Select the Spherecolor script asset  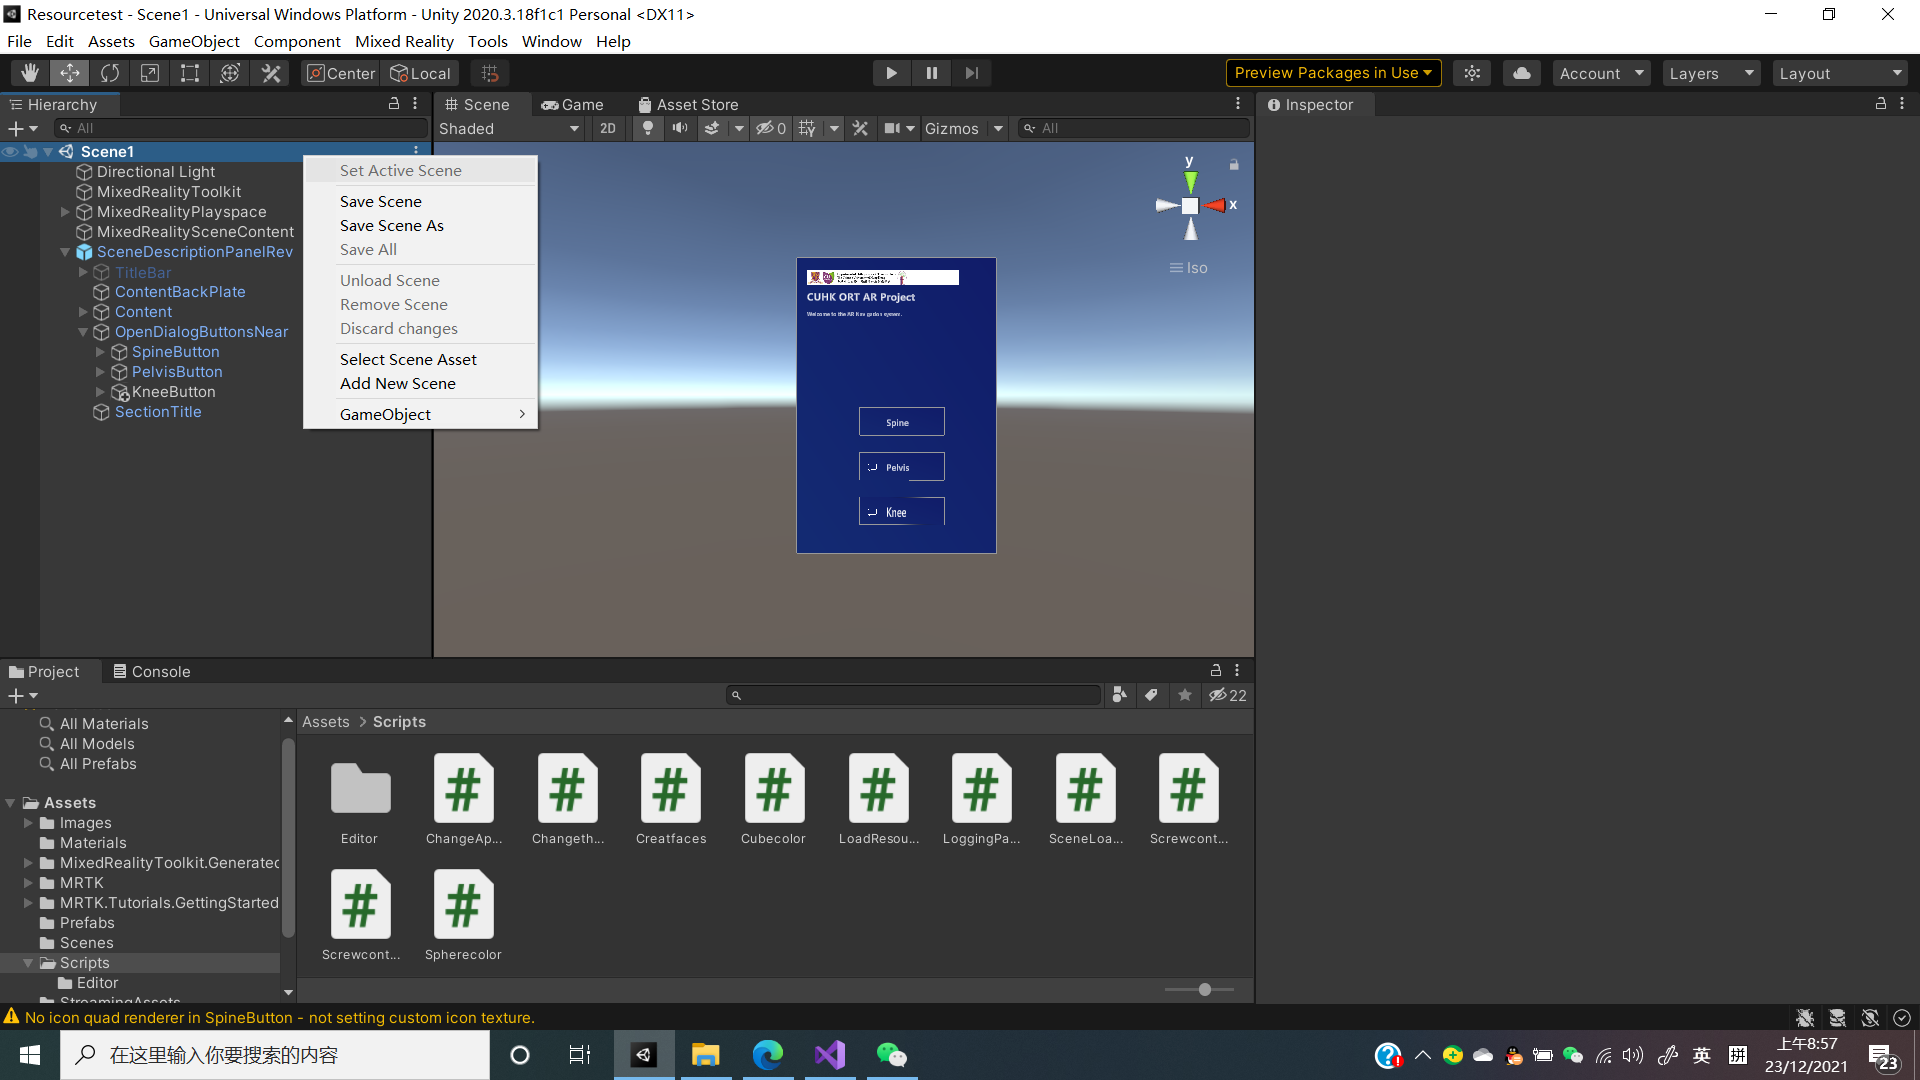[463, 915]
